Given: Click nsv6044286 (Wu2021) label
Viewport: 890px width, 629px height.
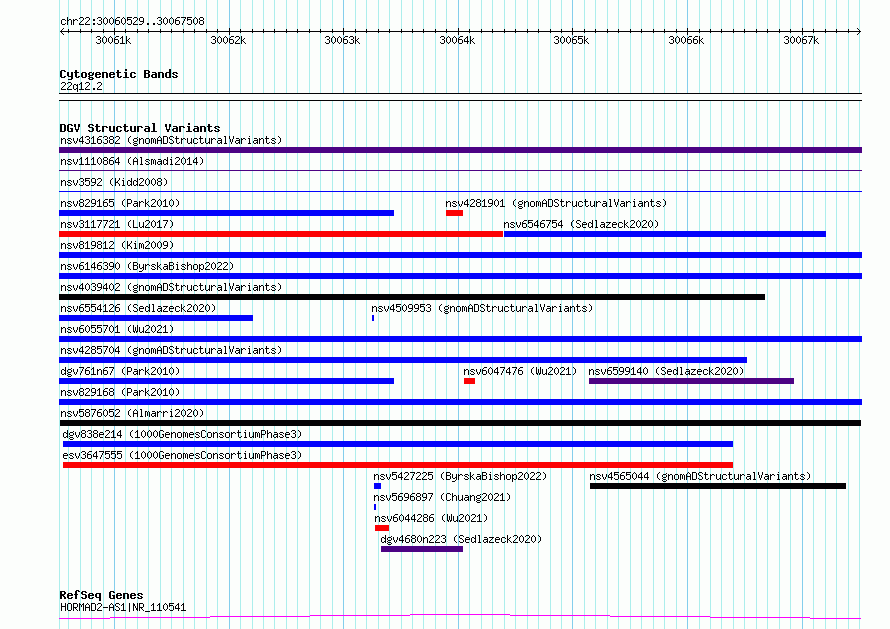Looking at the screenshot, I should pos(431,518).
